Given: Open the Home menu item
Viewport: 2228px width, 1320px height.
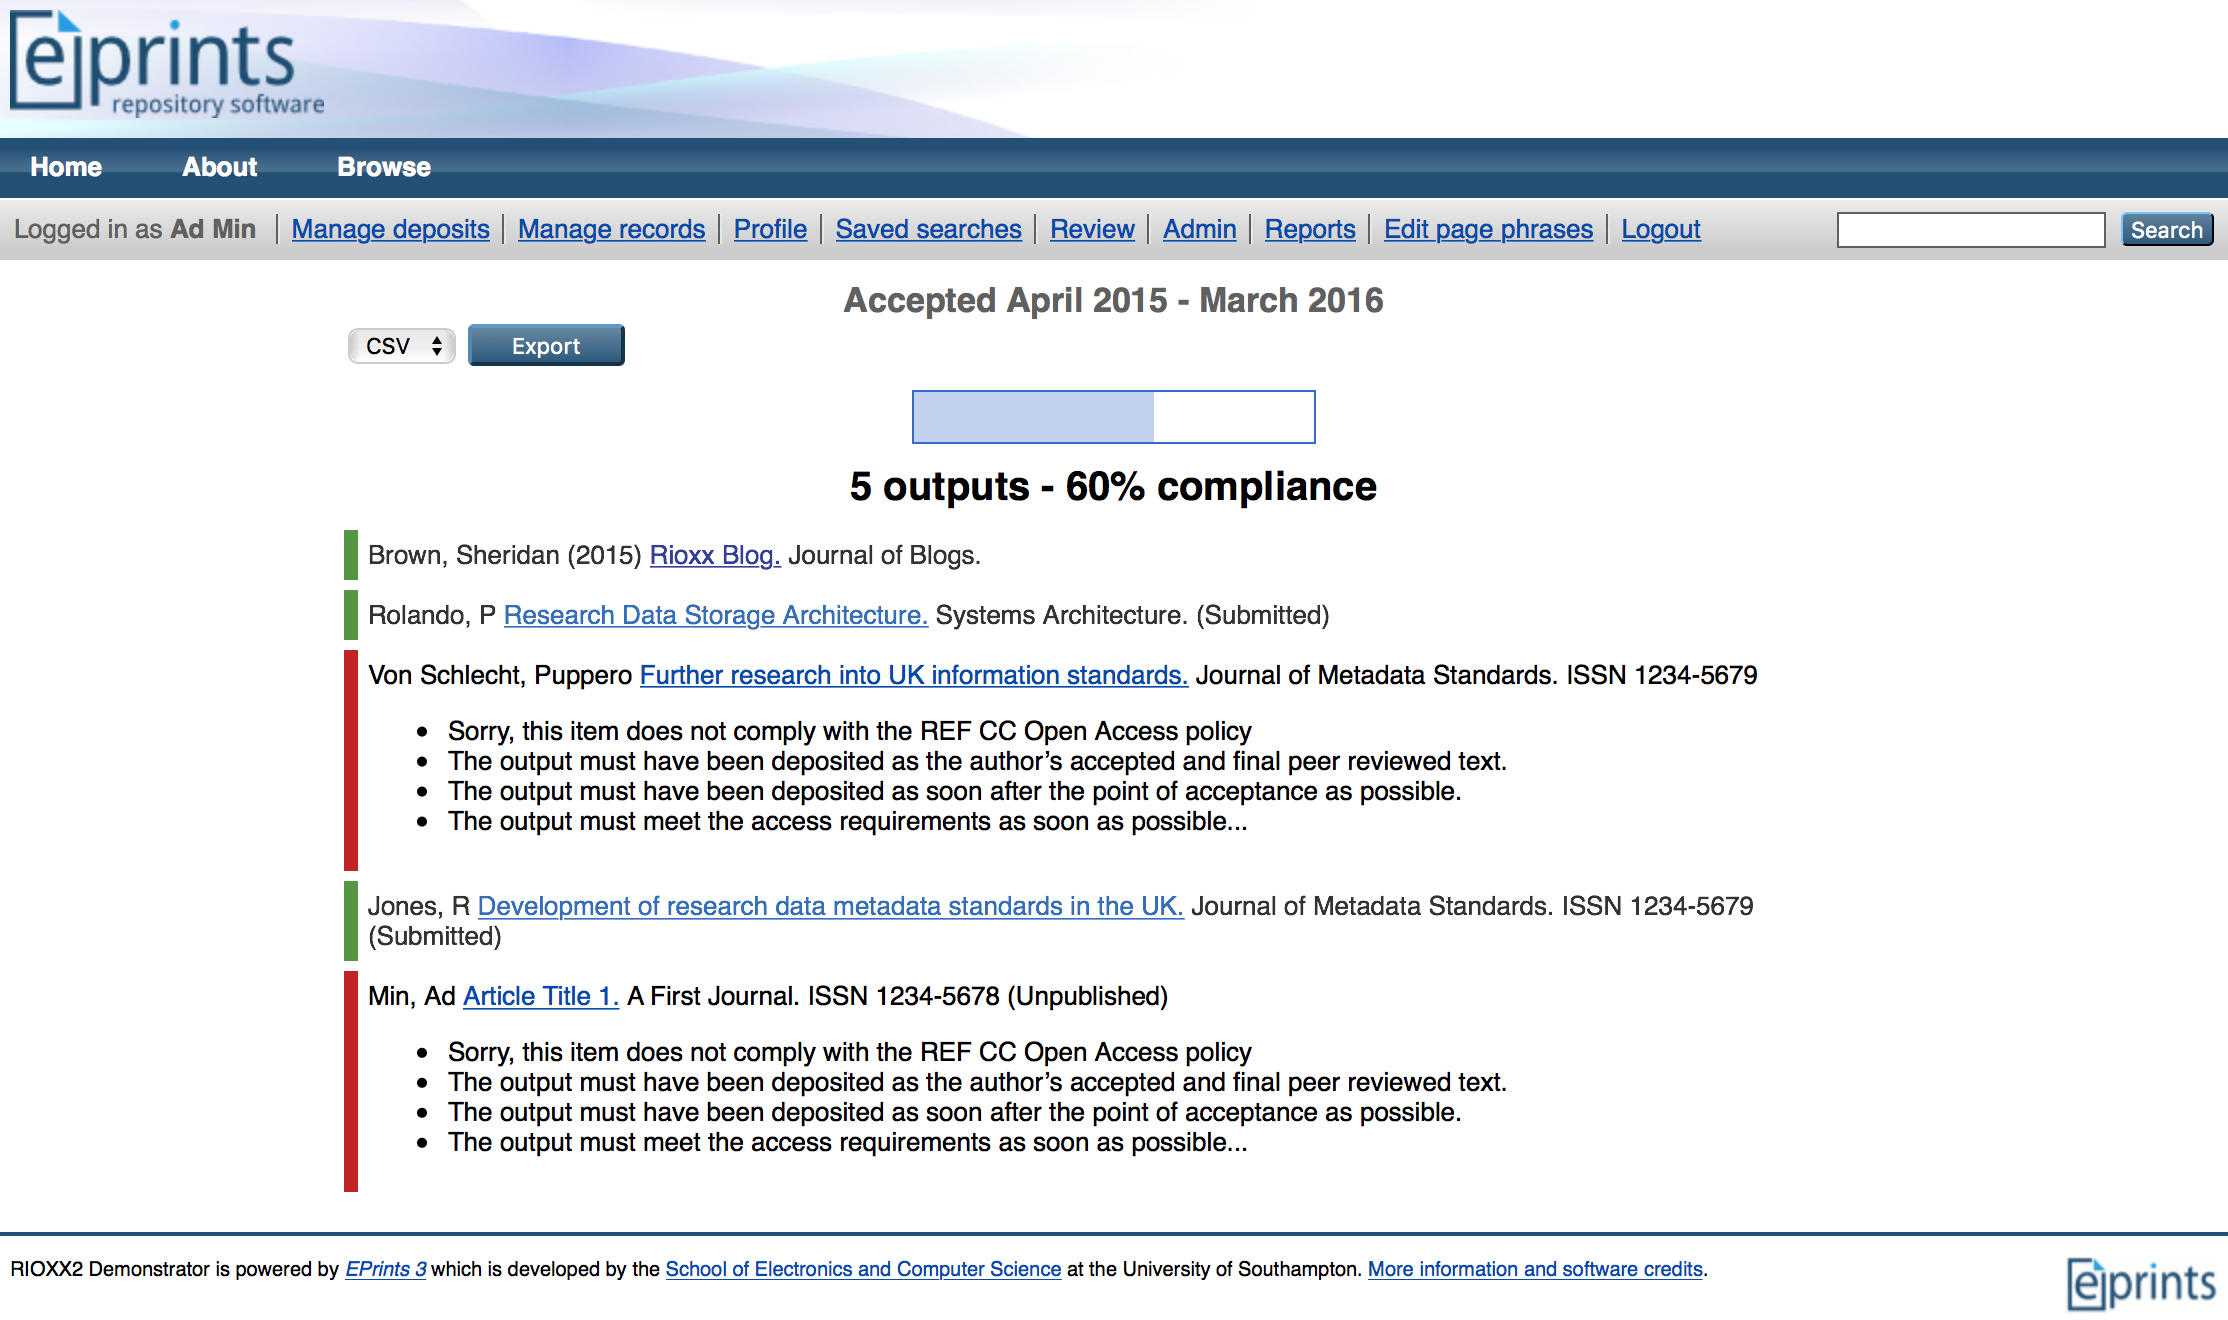Looking at the screenshot, I should [x=66, y=167].
